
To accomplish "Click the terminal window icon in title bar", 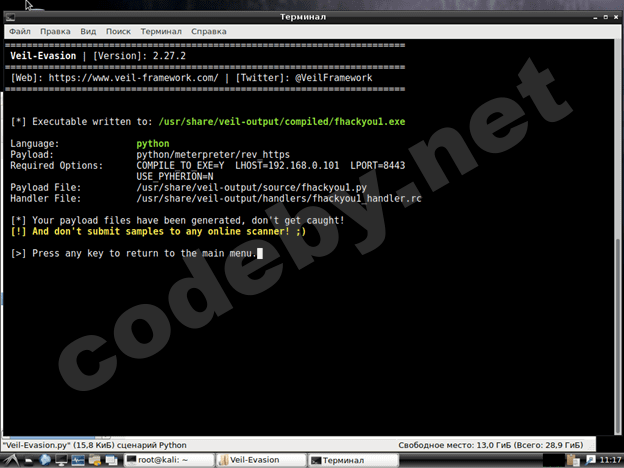I will pyautogui.click(x=10, y=17).
